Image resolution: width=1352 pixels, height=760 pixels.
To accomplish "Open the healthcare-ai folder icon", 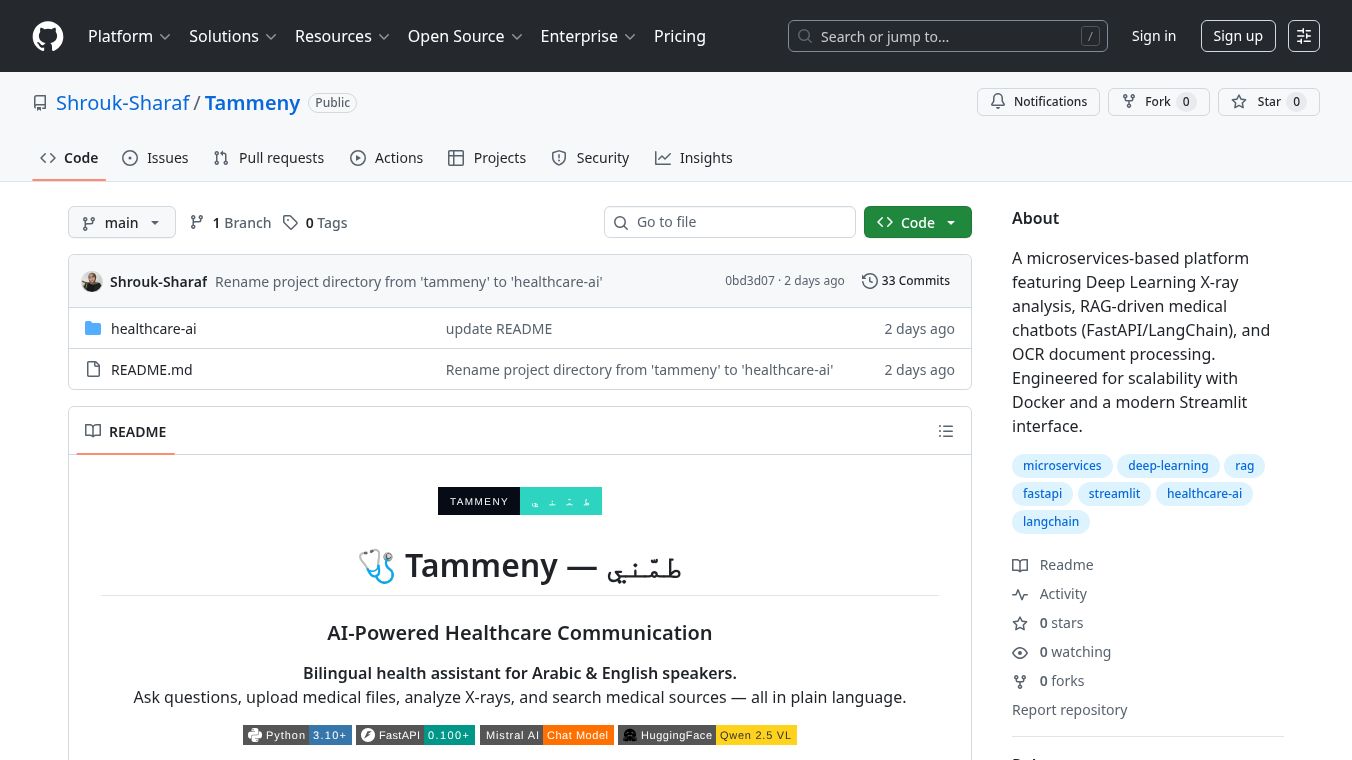I will pos(93,328).
